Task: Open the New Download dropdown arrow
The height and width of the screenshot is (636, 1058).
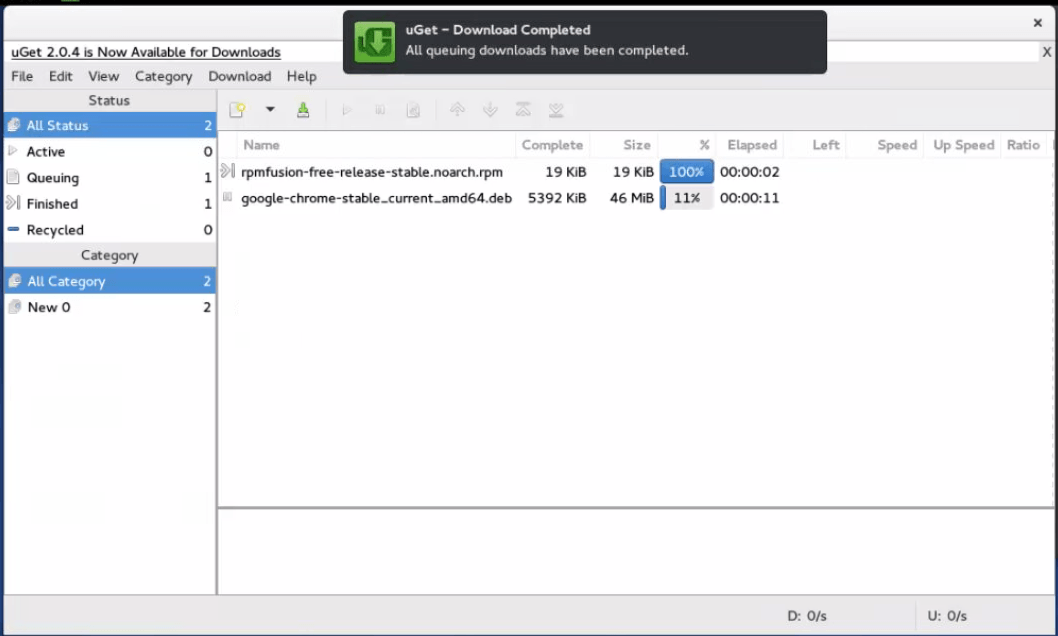Action: point(270,109)
